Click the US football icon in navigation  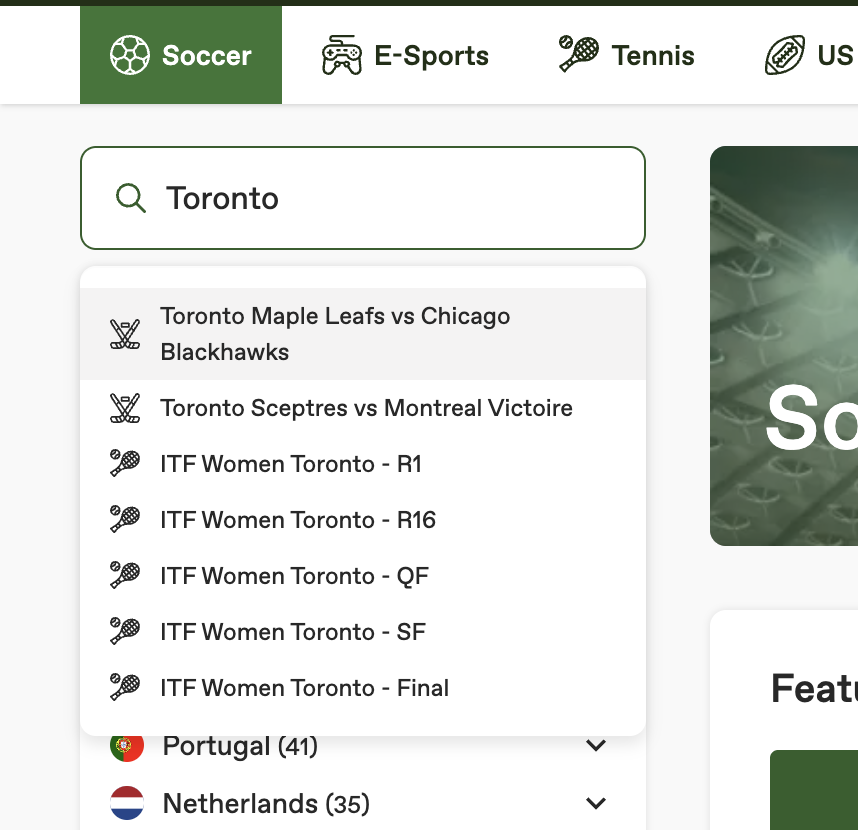coord(785,56)
